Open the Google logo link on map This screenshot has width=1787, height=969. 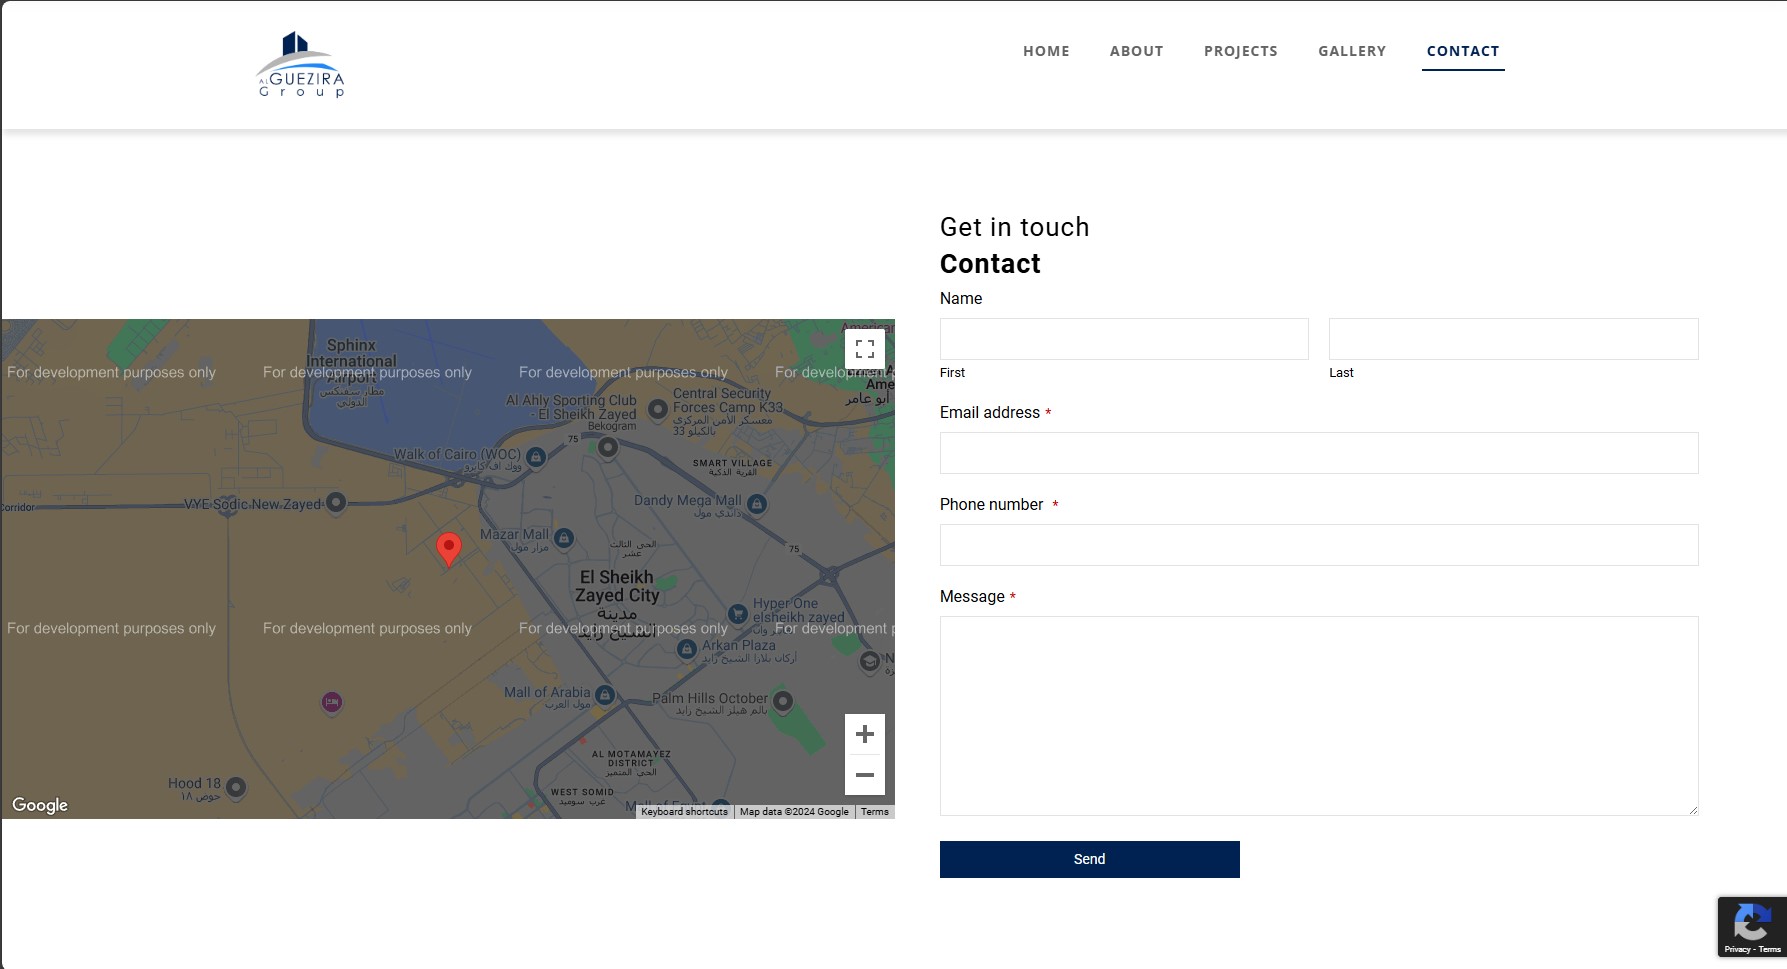(x=40, y=805)
